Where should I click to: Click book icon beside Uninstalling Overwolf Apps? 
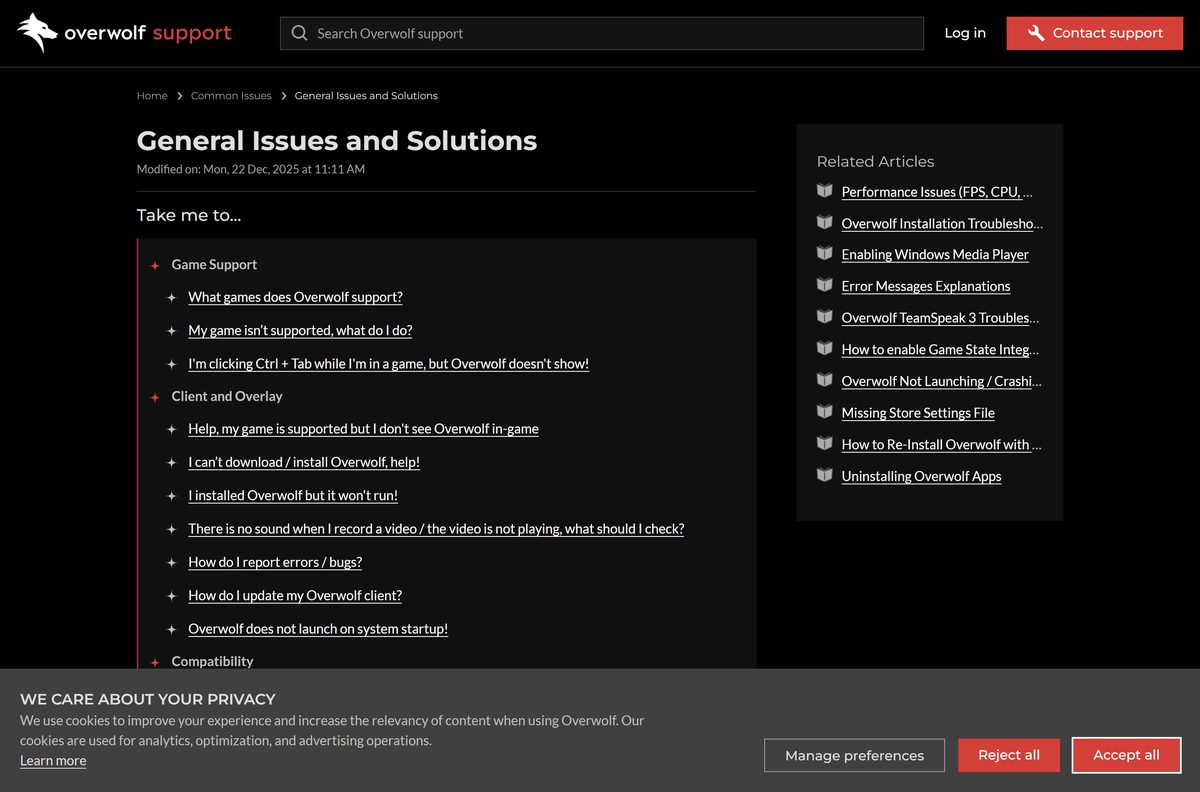(x=824, y=475)
